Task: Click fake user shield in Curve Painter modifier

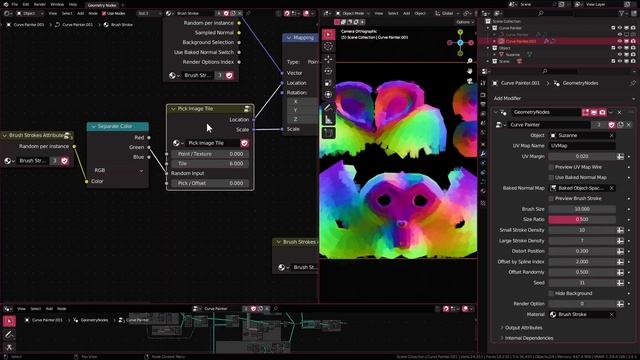Action: pyautogui.click(x=611, y=125)
